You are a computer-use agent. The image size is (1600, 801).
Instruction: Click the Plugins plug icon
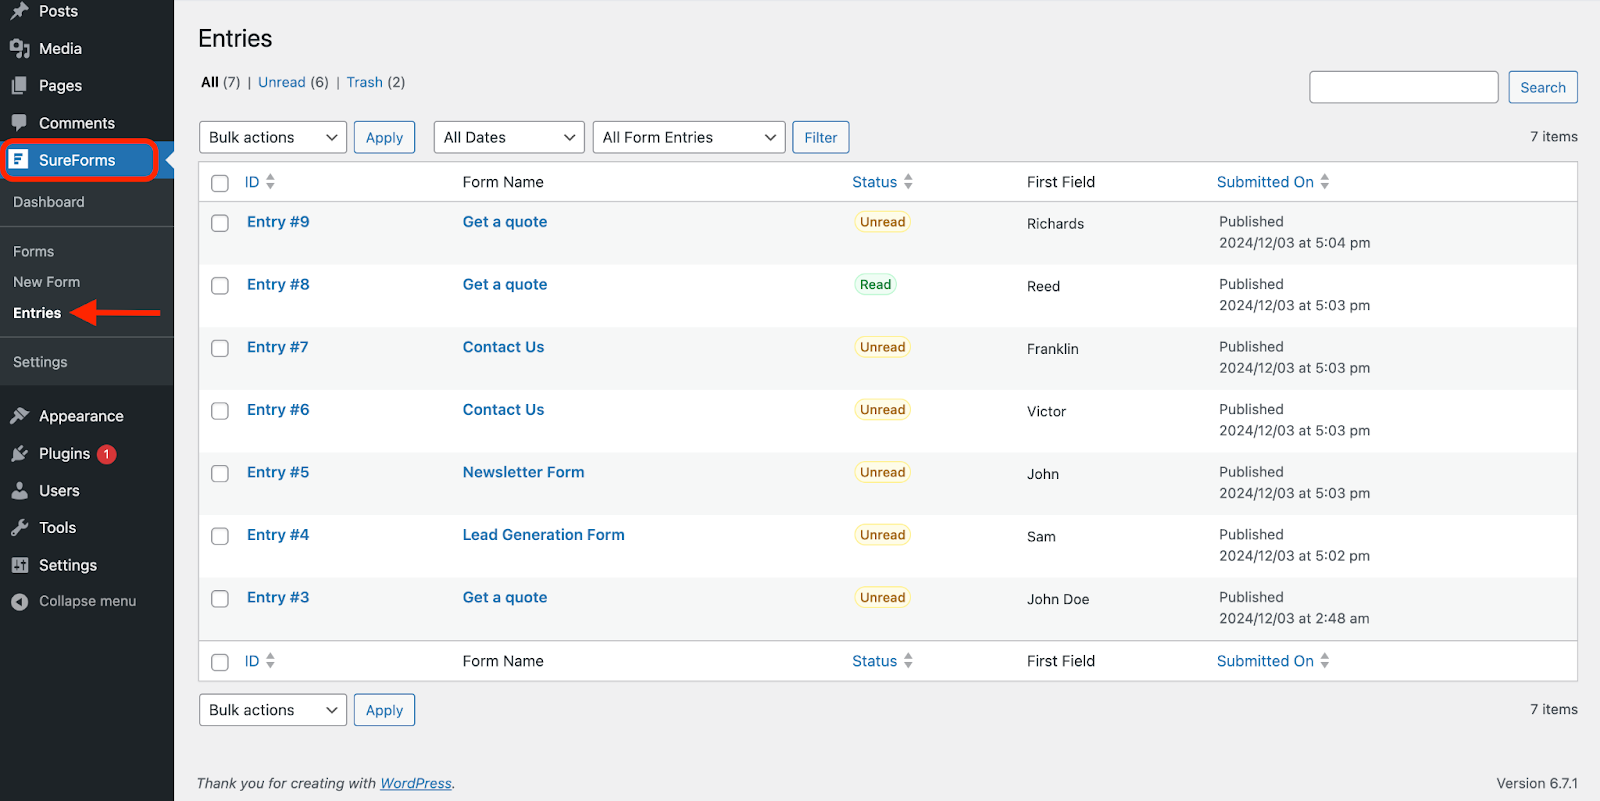point(19,453)
